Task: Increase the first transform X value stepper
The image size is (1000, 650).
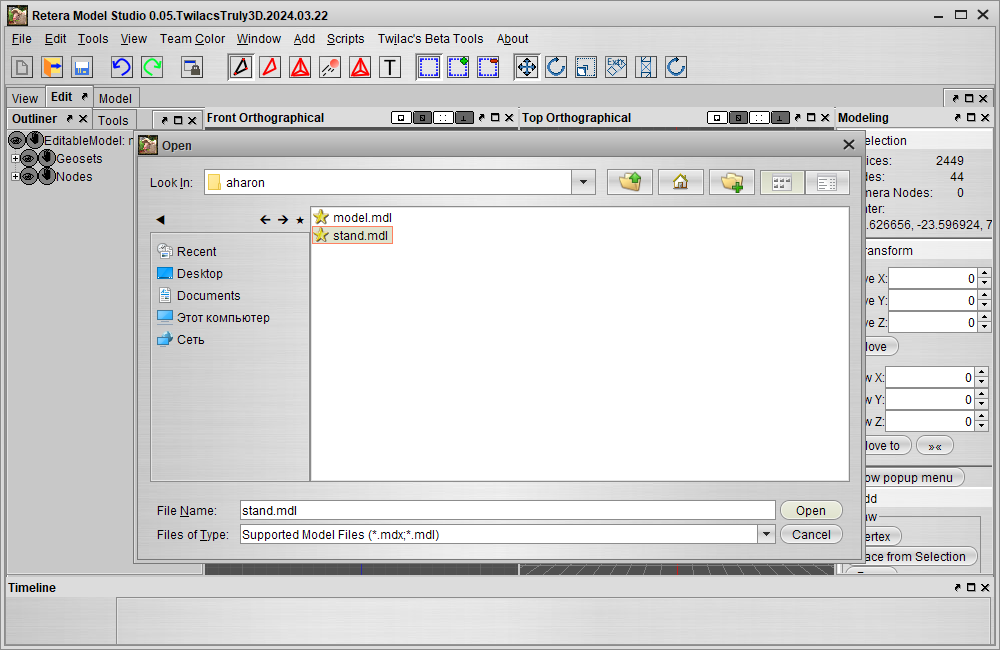Action: click(985, 274)
